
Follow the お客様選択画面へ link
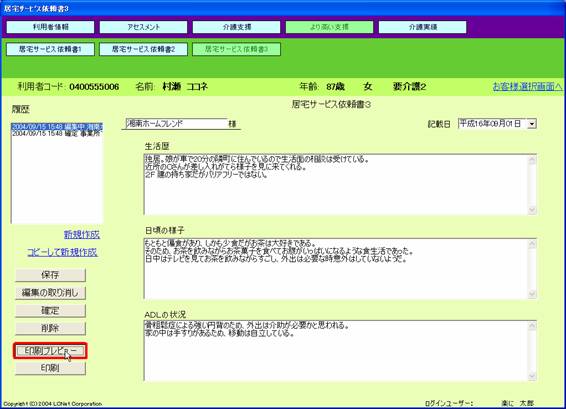point(527,87)
